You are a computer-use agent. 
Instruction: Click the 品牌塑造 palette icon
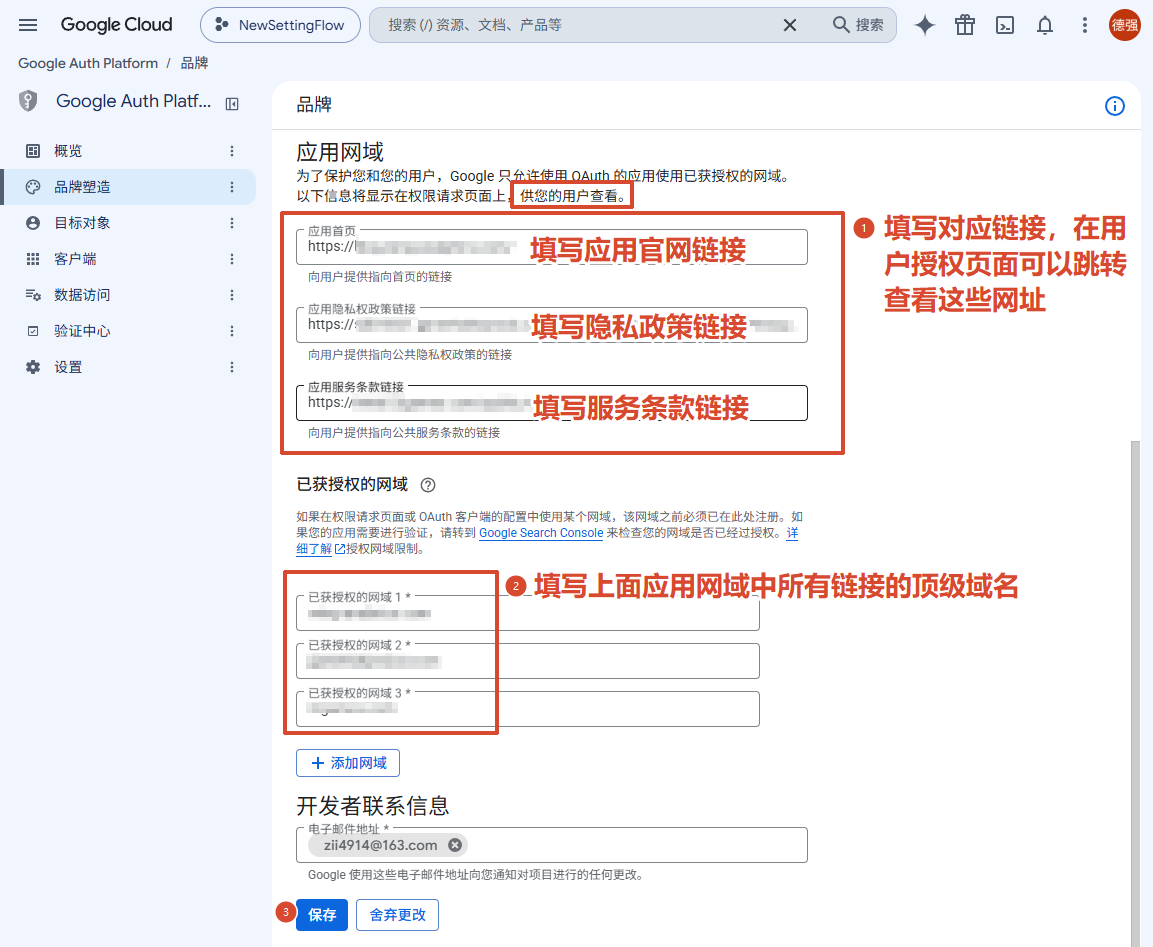[x=33, y=187]
